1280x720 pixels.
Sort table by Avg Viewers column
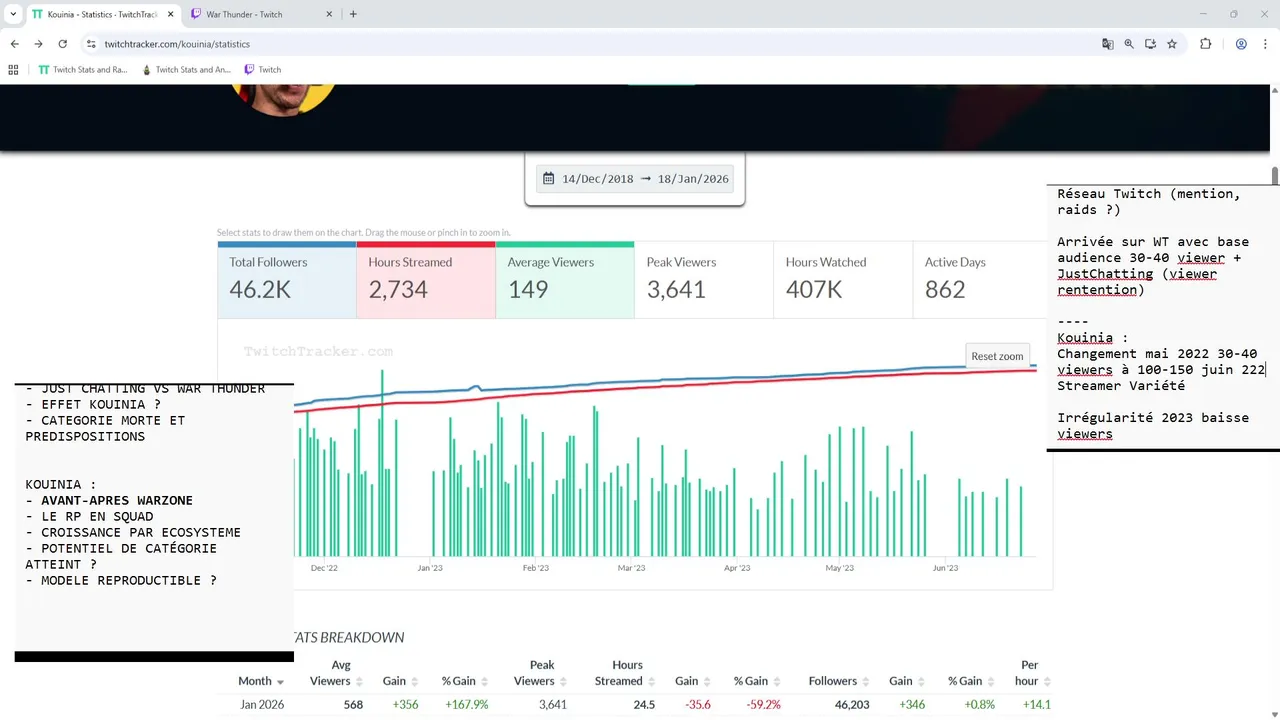pyautogui.click(x=338, y=673)
